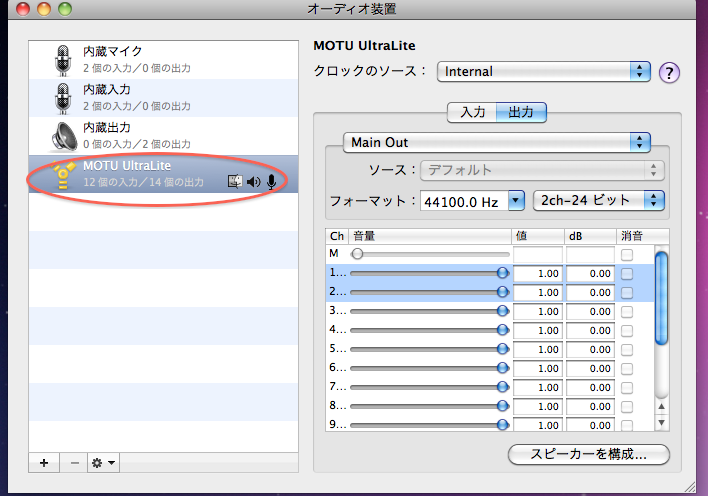Click the 消音 column header
The height and width of the screenshot is (496, 708).
click(x=643, y=236)
